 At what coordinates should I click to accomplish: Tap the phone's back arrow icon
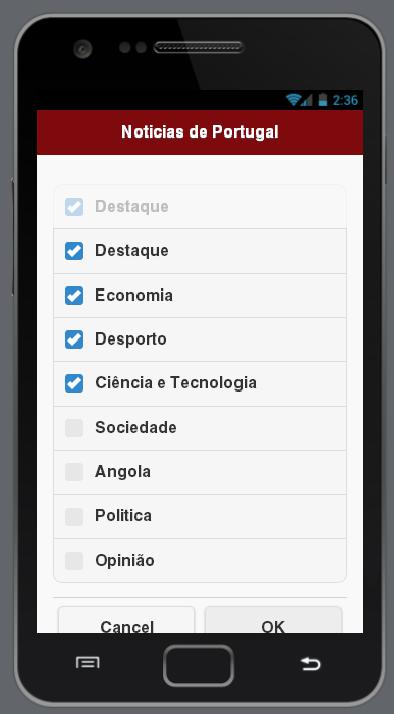click(311, 663)
